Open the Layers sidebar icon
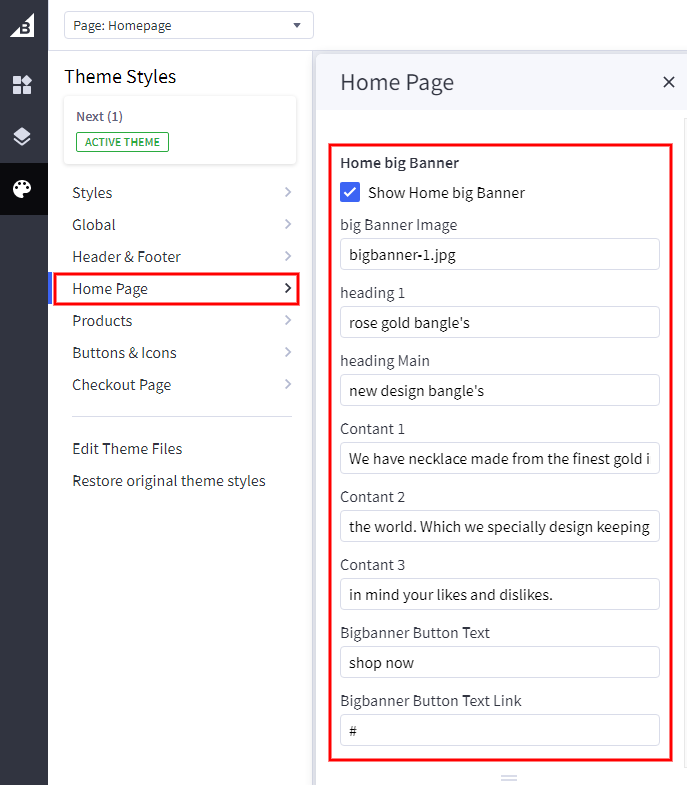The width and height of the screenshot is (687, 785). click(22, 137)
